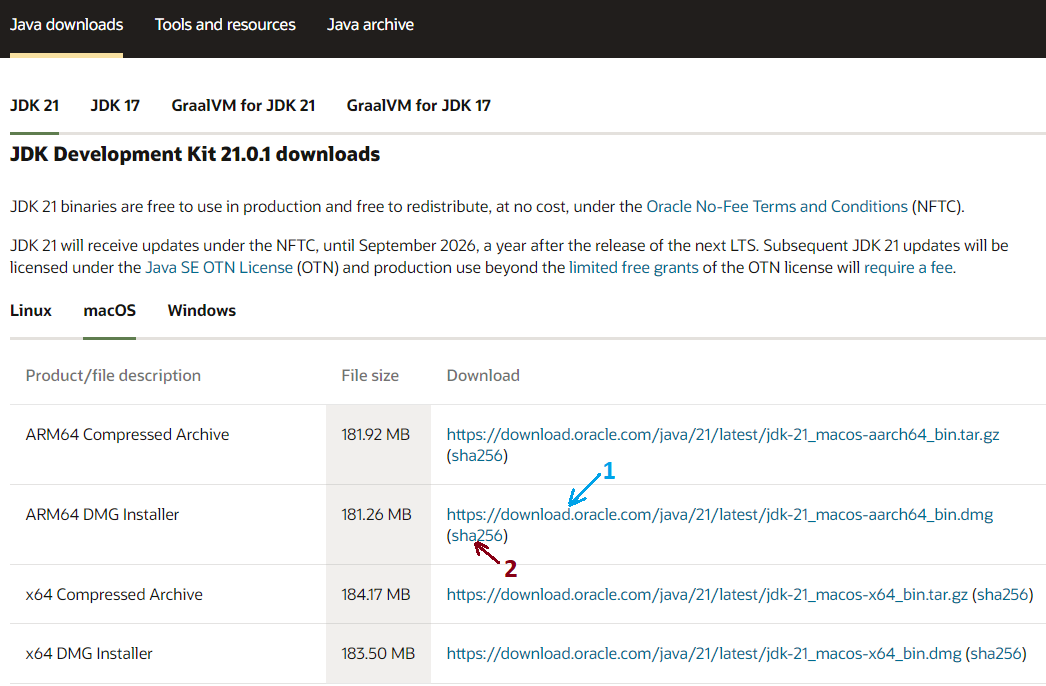Select the x64 DMG Installer row label
This screenshot has height=686, width=1046.
click(x=89, y=653)
